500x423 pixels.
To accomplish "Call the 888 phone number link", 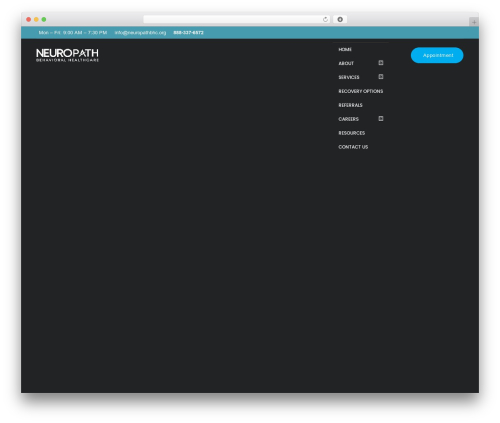I will (188, 33).
